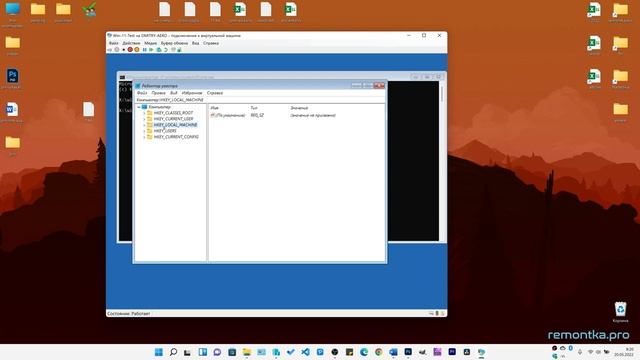This screenshot has width=640, height=360.
Task: Click the registry address bar path field
Action: point(260,100)
